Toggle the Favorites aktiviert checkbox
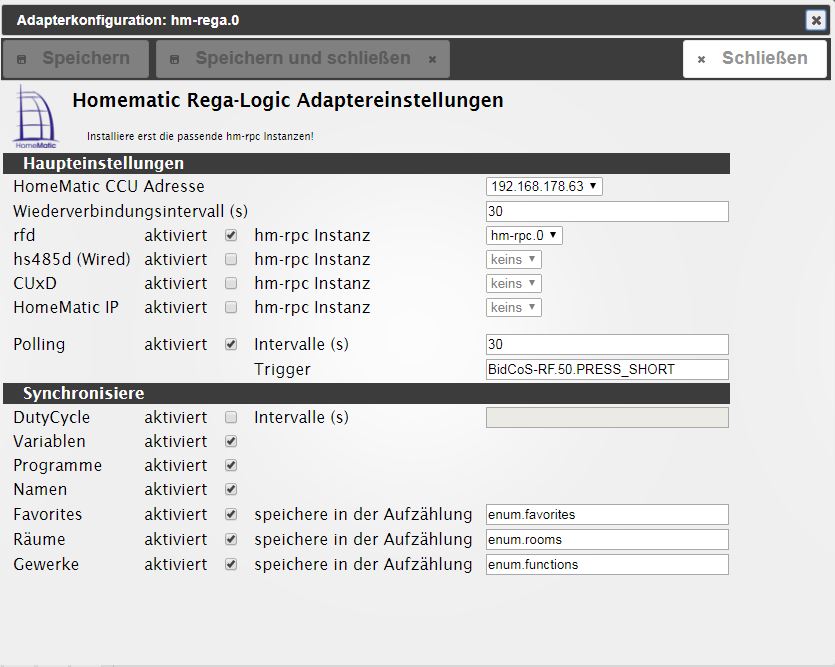 click(x=231, y=514)
